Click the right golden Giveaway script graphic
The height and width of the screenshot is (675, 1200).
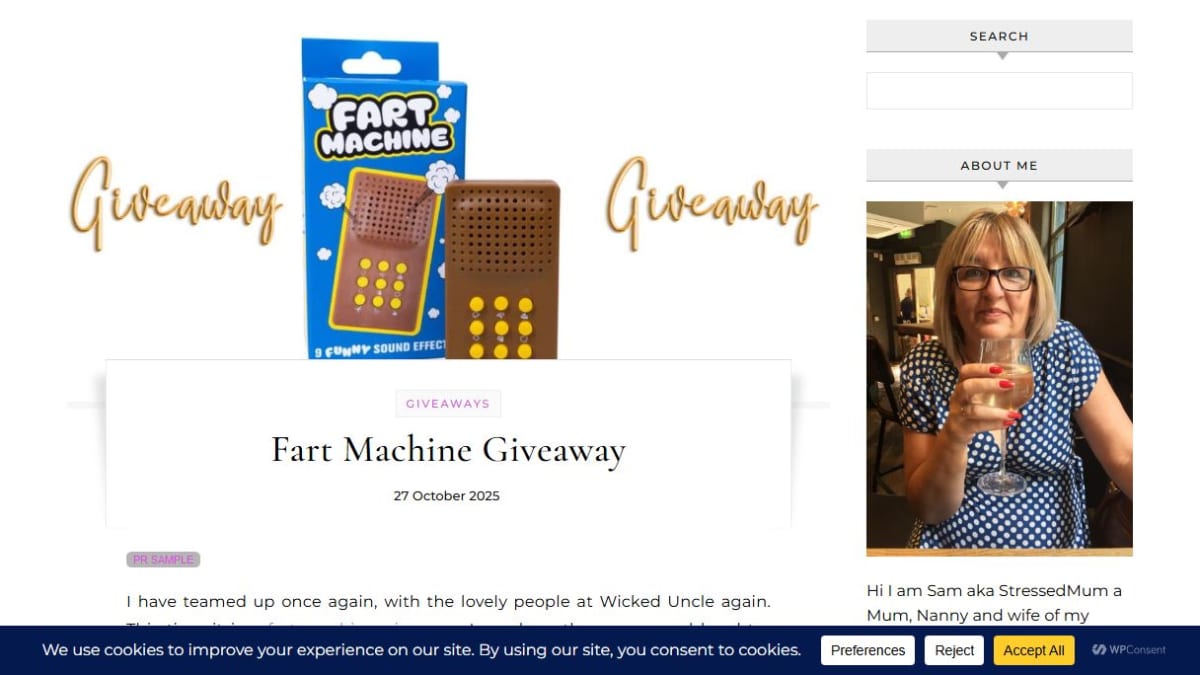click(x=712, y=204)
